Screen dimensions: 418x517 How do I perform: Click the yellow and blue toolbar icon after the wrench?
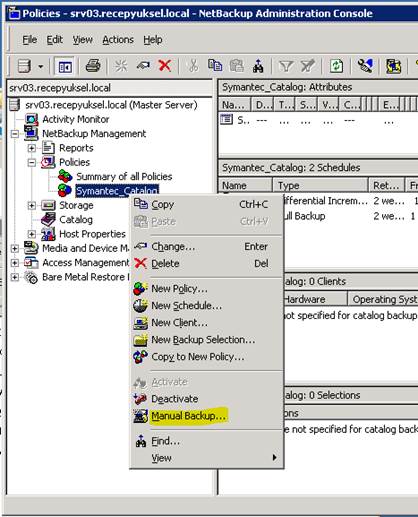tap(394, 66)
